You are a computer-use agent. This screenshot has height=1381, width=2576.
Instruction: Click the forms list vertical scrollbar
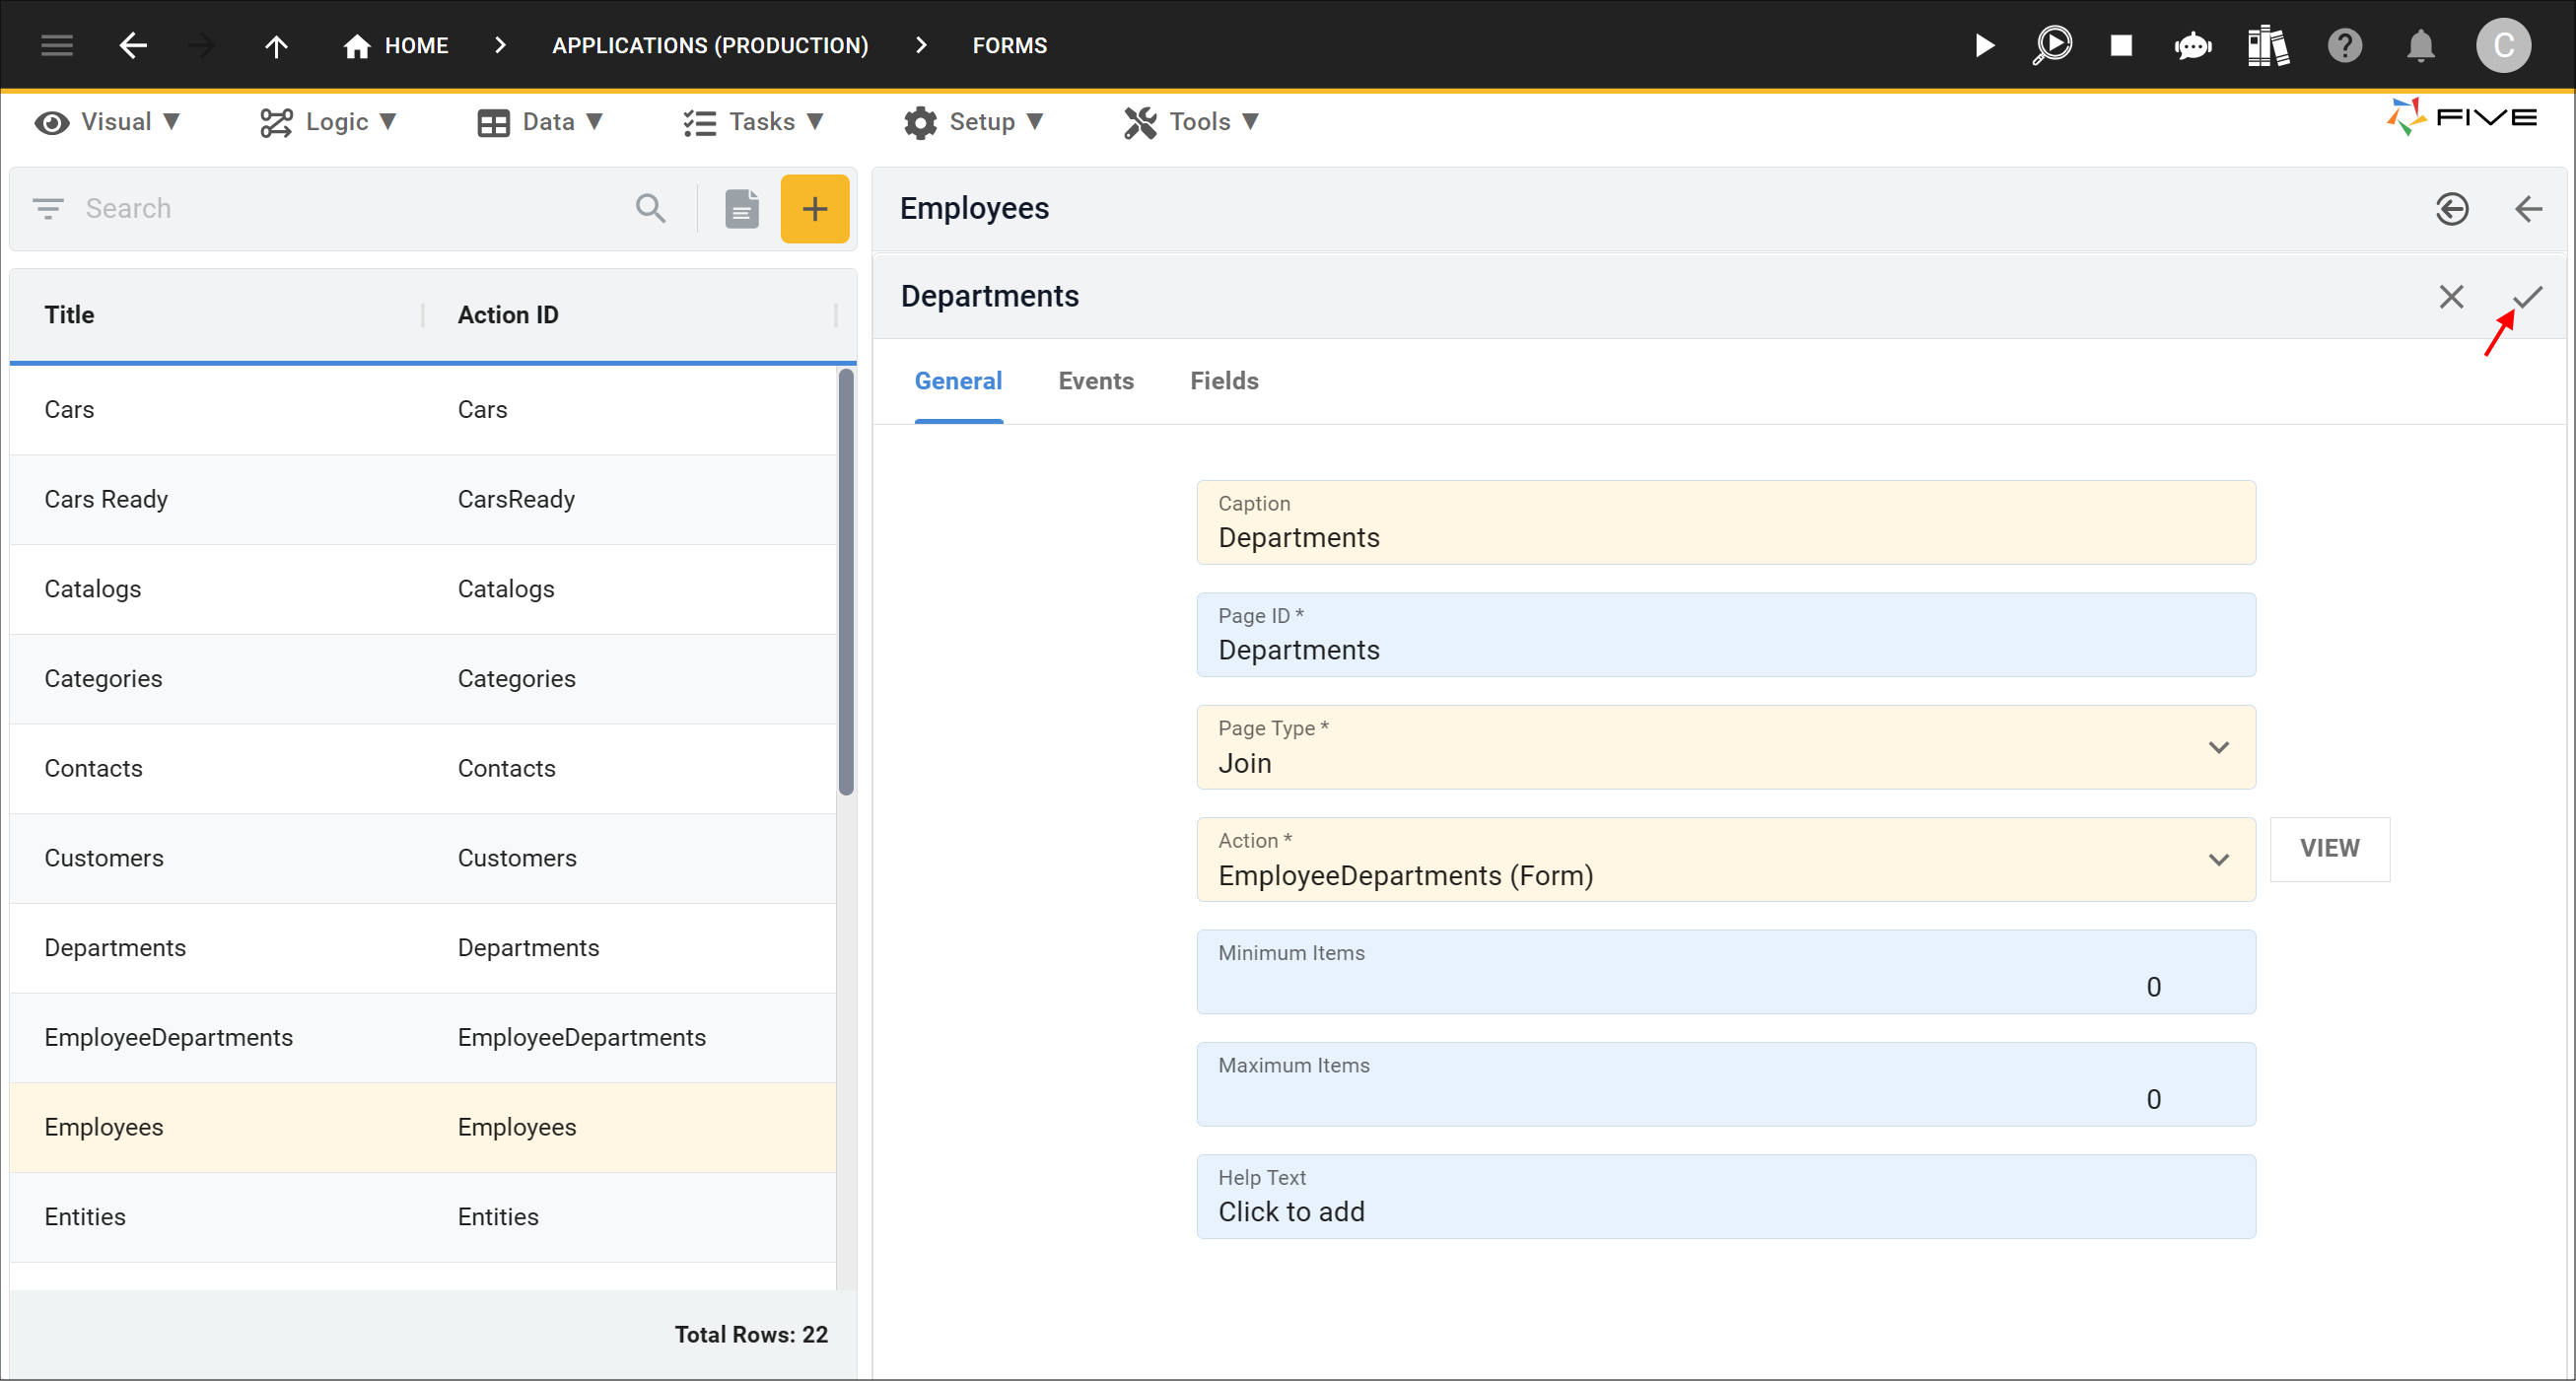[x=846, y=582]
